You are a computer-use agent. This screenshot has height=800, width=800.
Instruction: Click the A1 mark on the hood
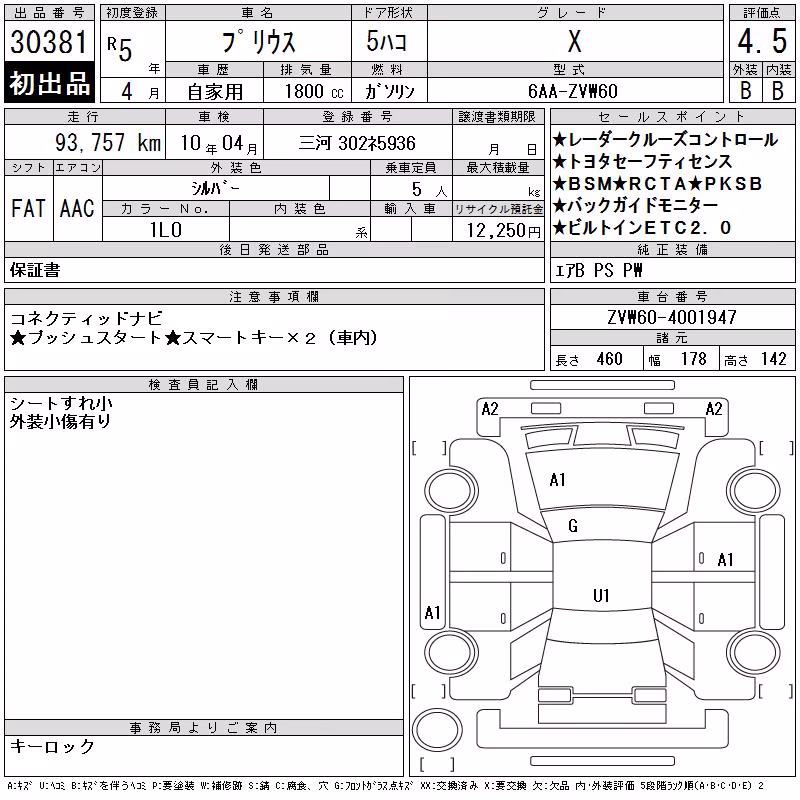(x=557, y=480)
